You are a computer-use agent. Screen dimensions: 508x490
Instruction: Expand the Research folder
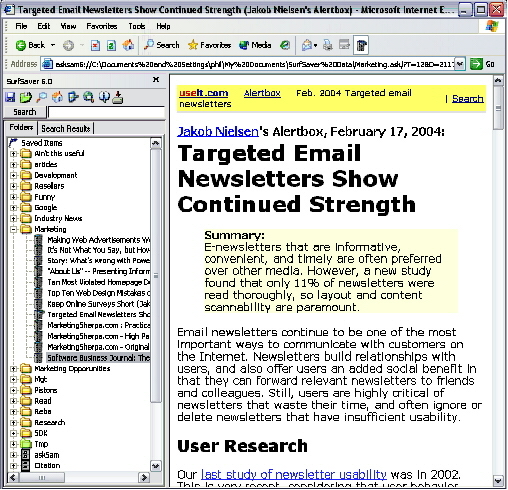13,423
